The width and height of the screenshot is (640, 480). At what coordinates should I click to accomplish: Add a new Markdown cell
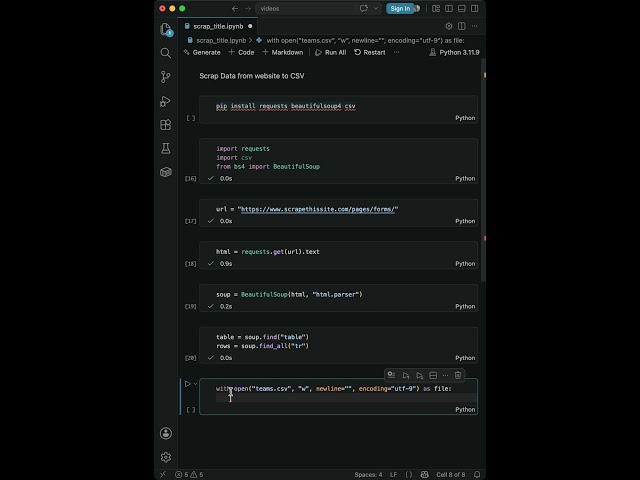[282, 52]
